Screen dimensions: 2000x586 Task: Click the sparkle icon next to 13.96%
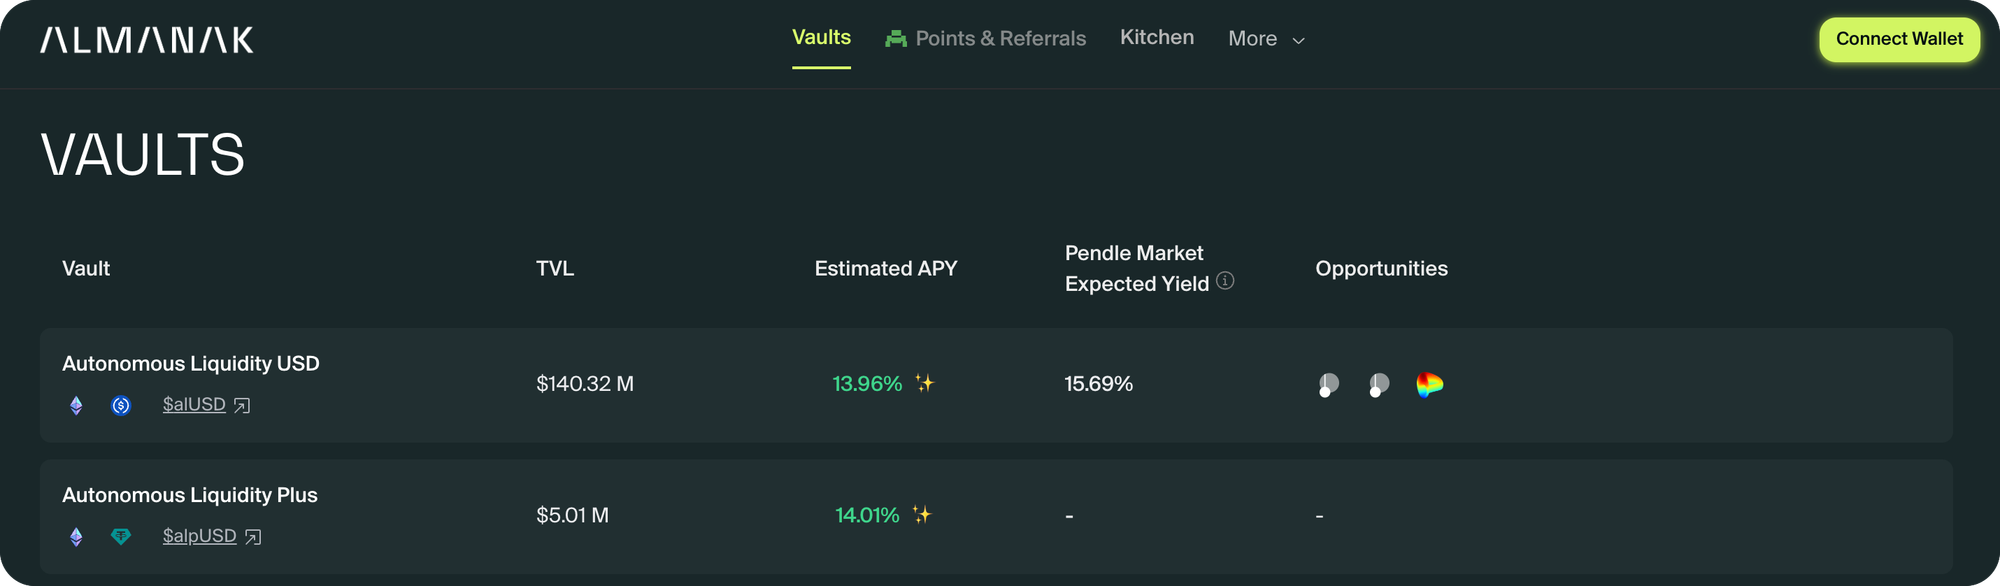click(925, 383)
